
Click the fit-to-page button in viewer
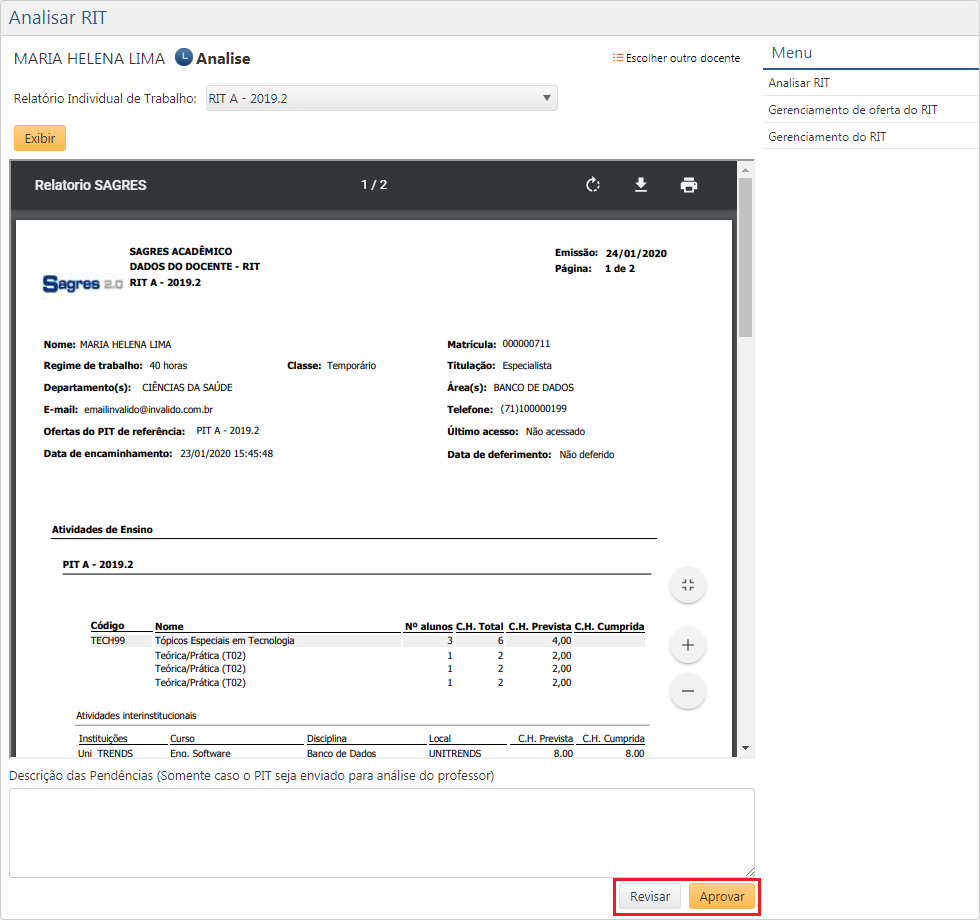point(688,586)
